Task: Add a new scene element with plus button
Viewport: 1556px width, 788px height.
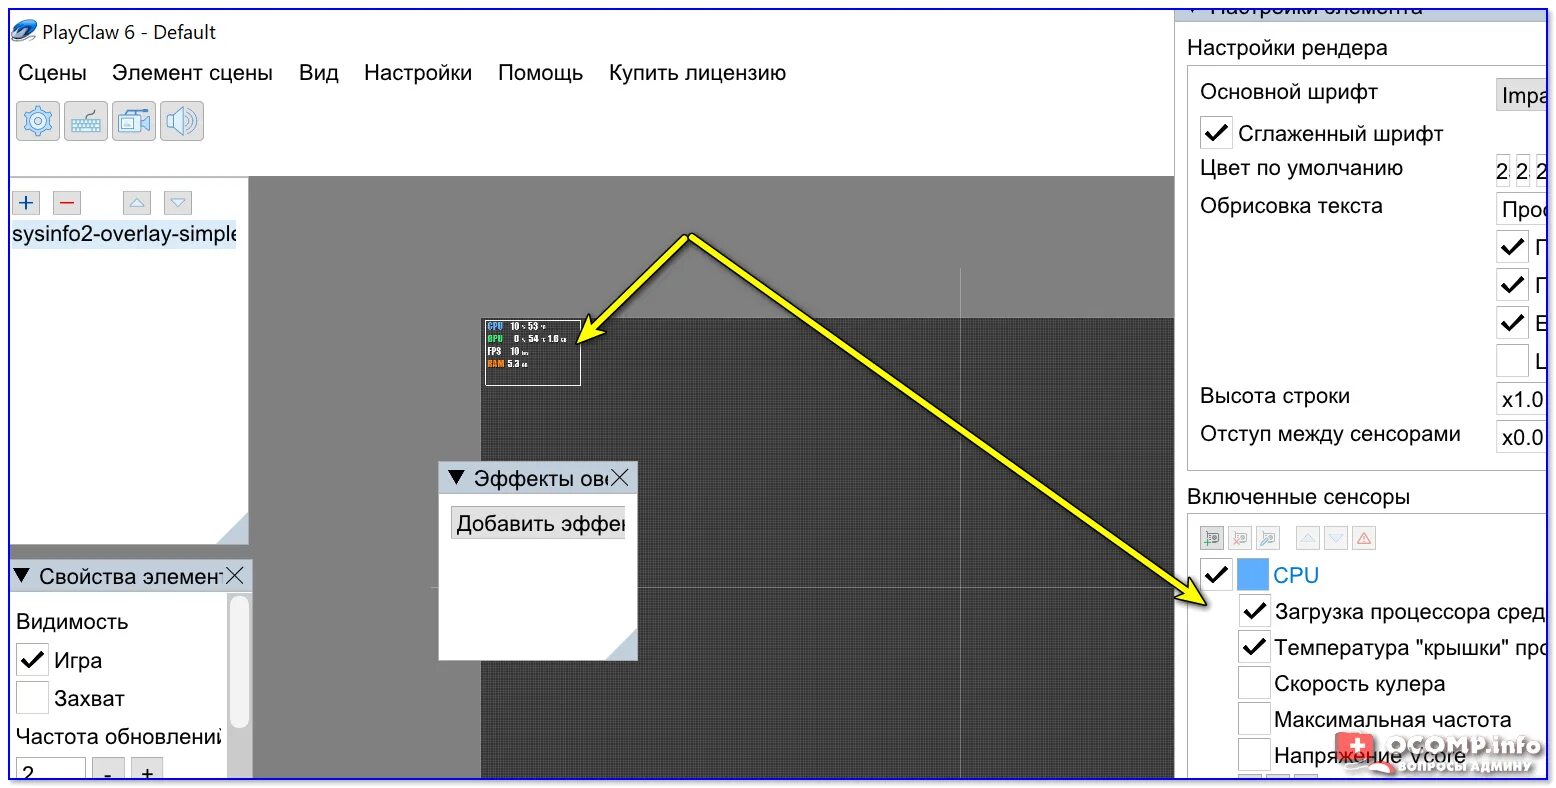Action: 26,203
